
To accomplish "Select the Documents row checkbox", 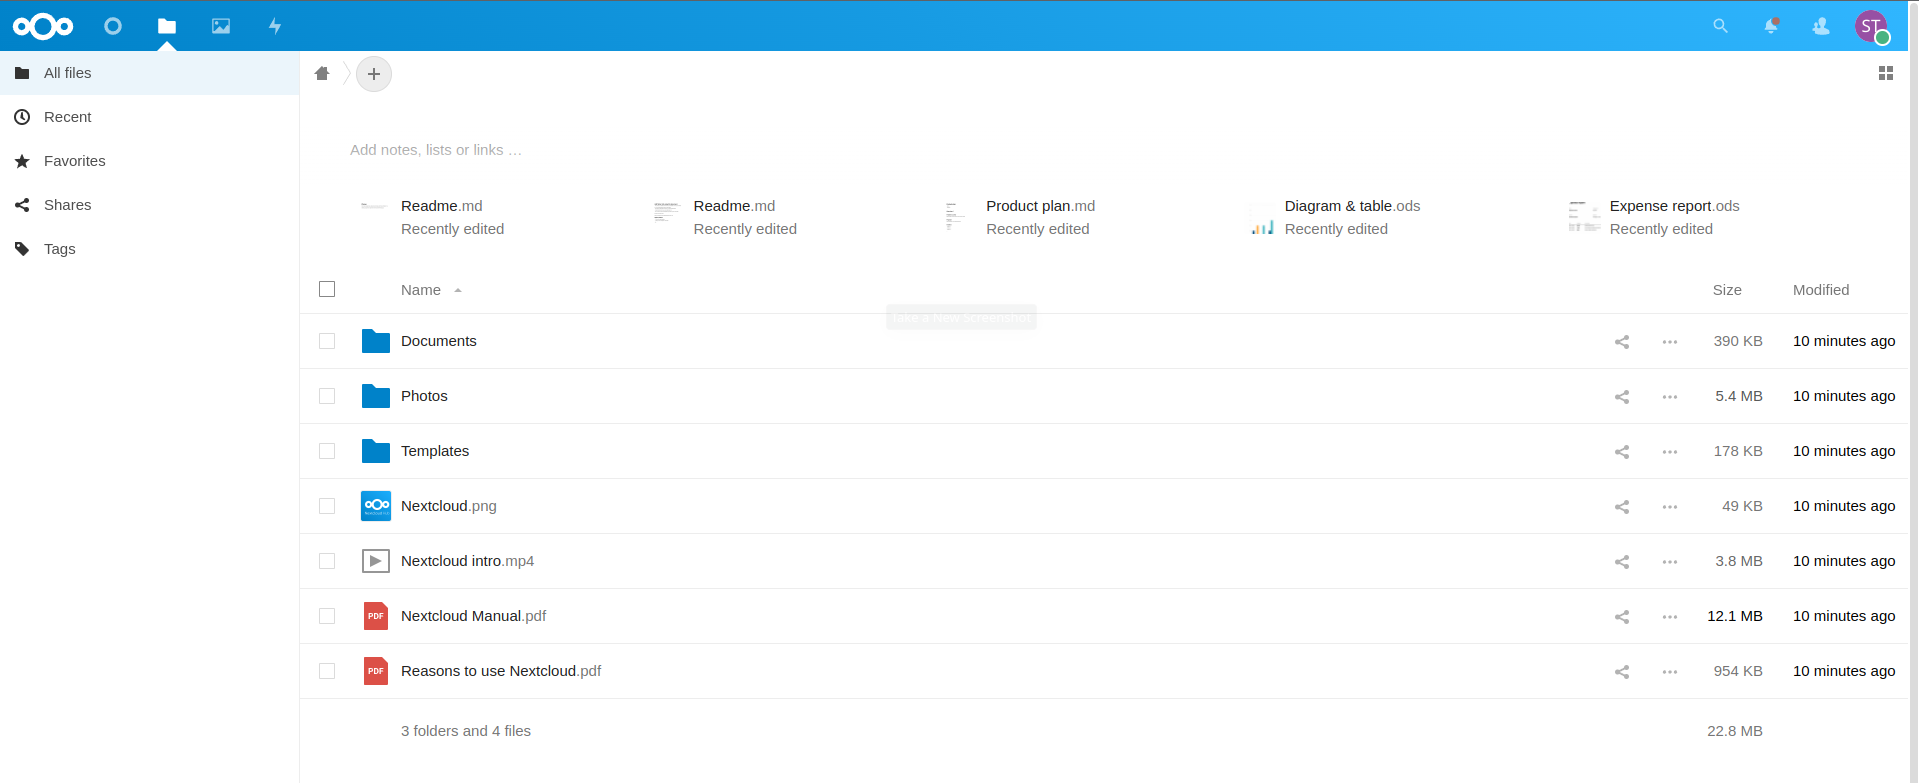I will tap(327, 341).
